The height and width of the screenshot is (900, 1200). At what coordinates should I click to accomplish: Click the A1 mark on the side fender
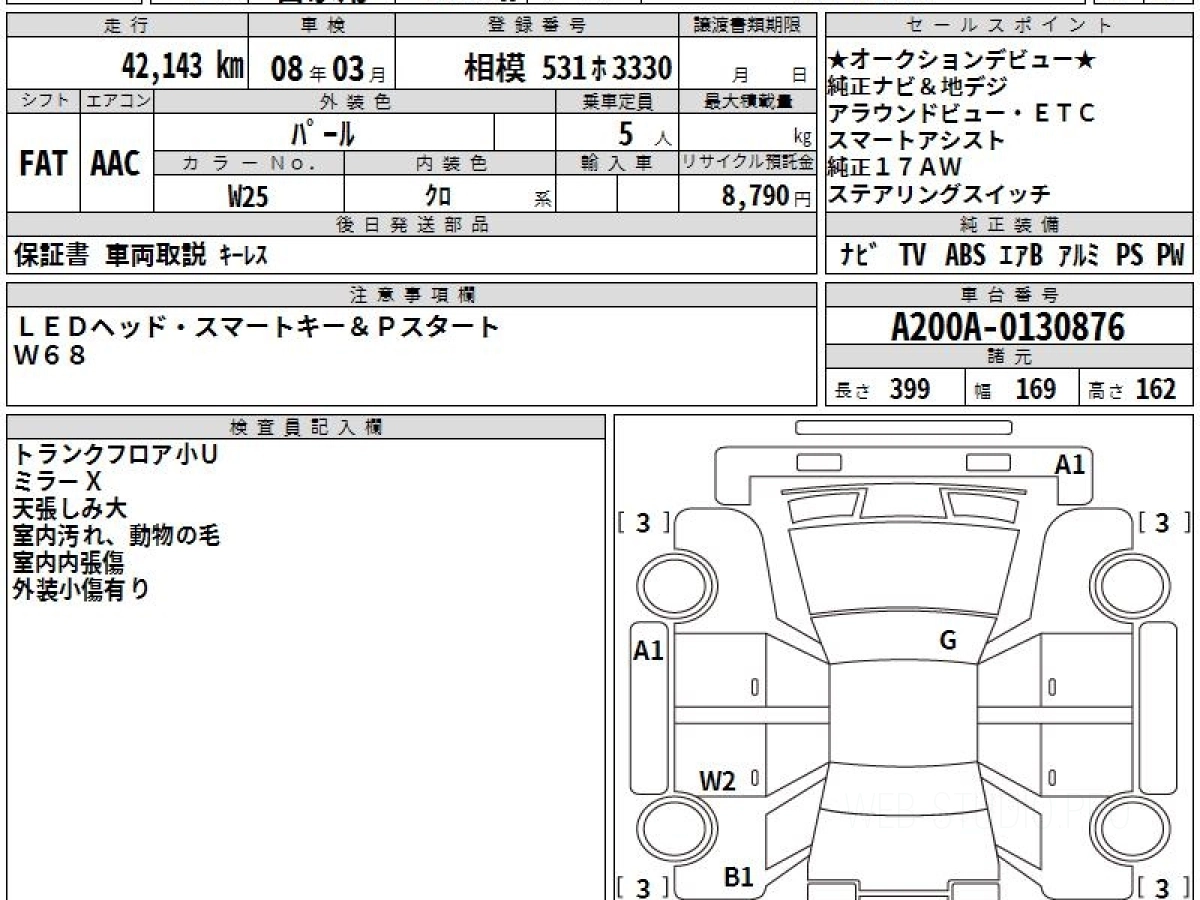[x=649, y=651]
